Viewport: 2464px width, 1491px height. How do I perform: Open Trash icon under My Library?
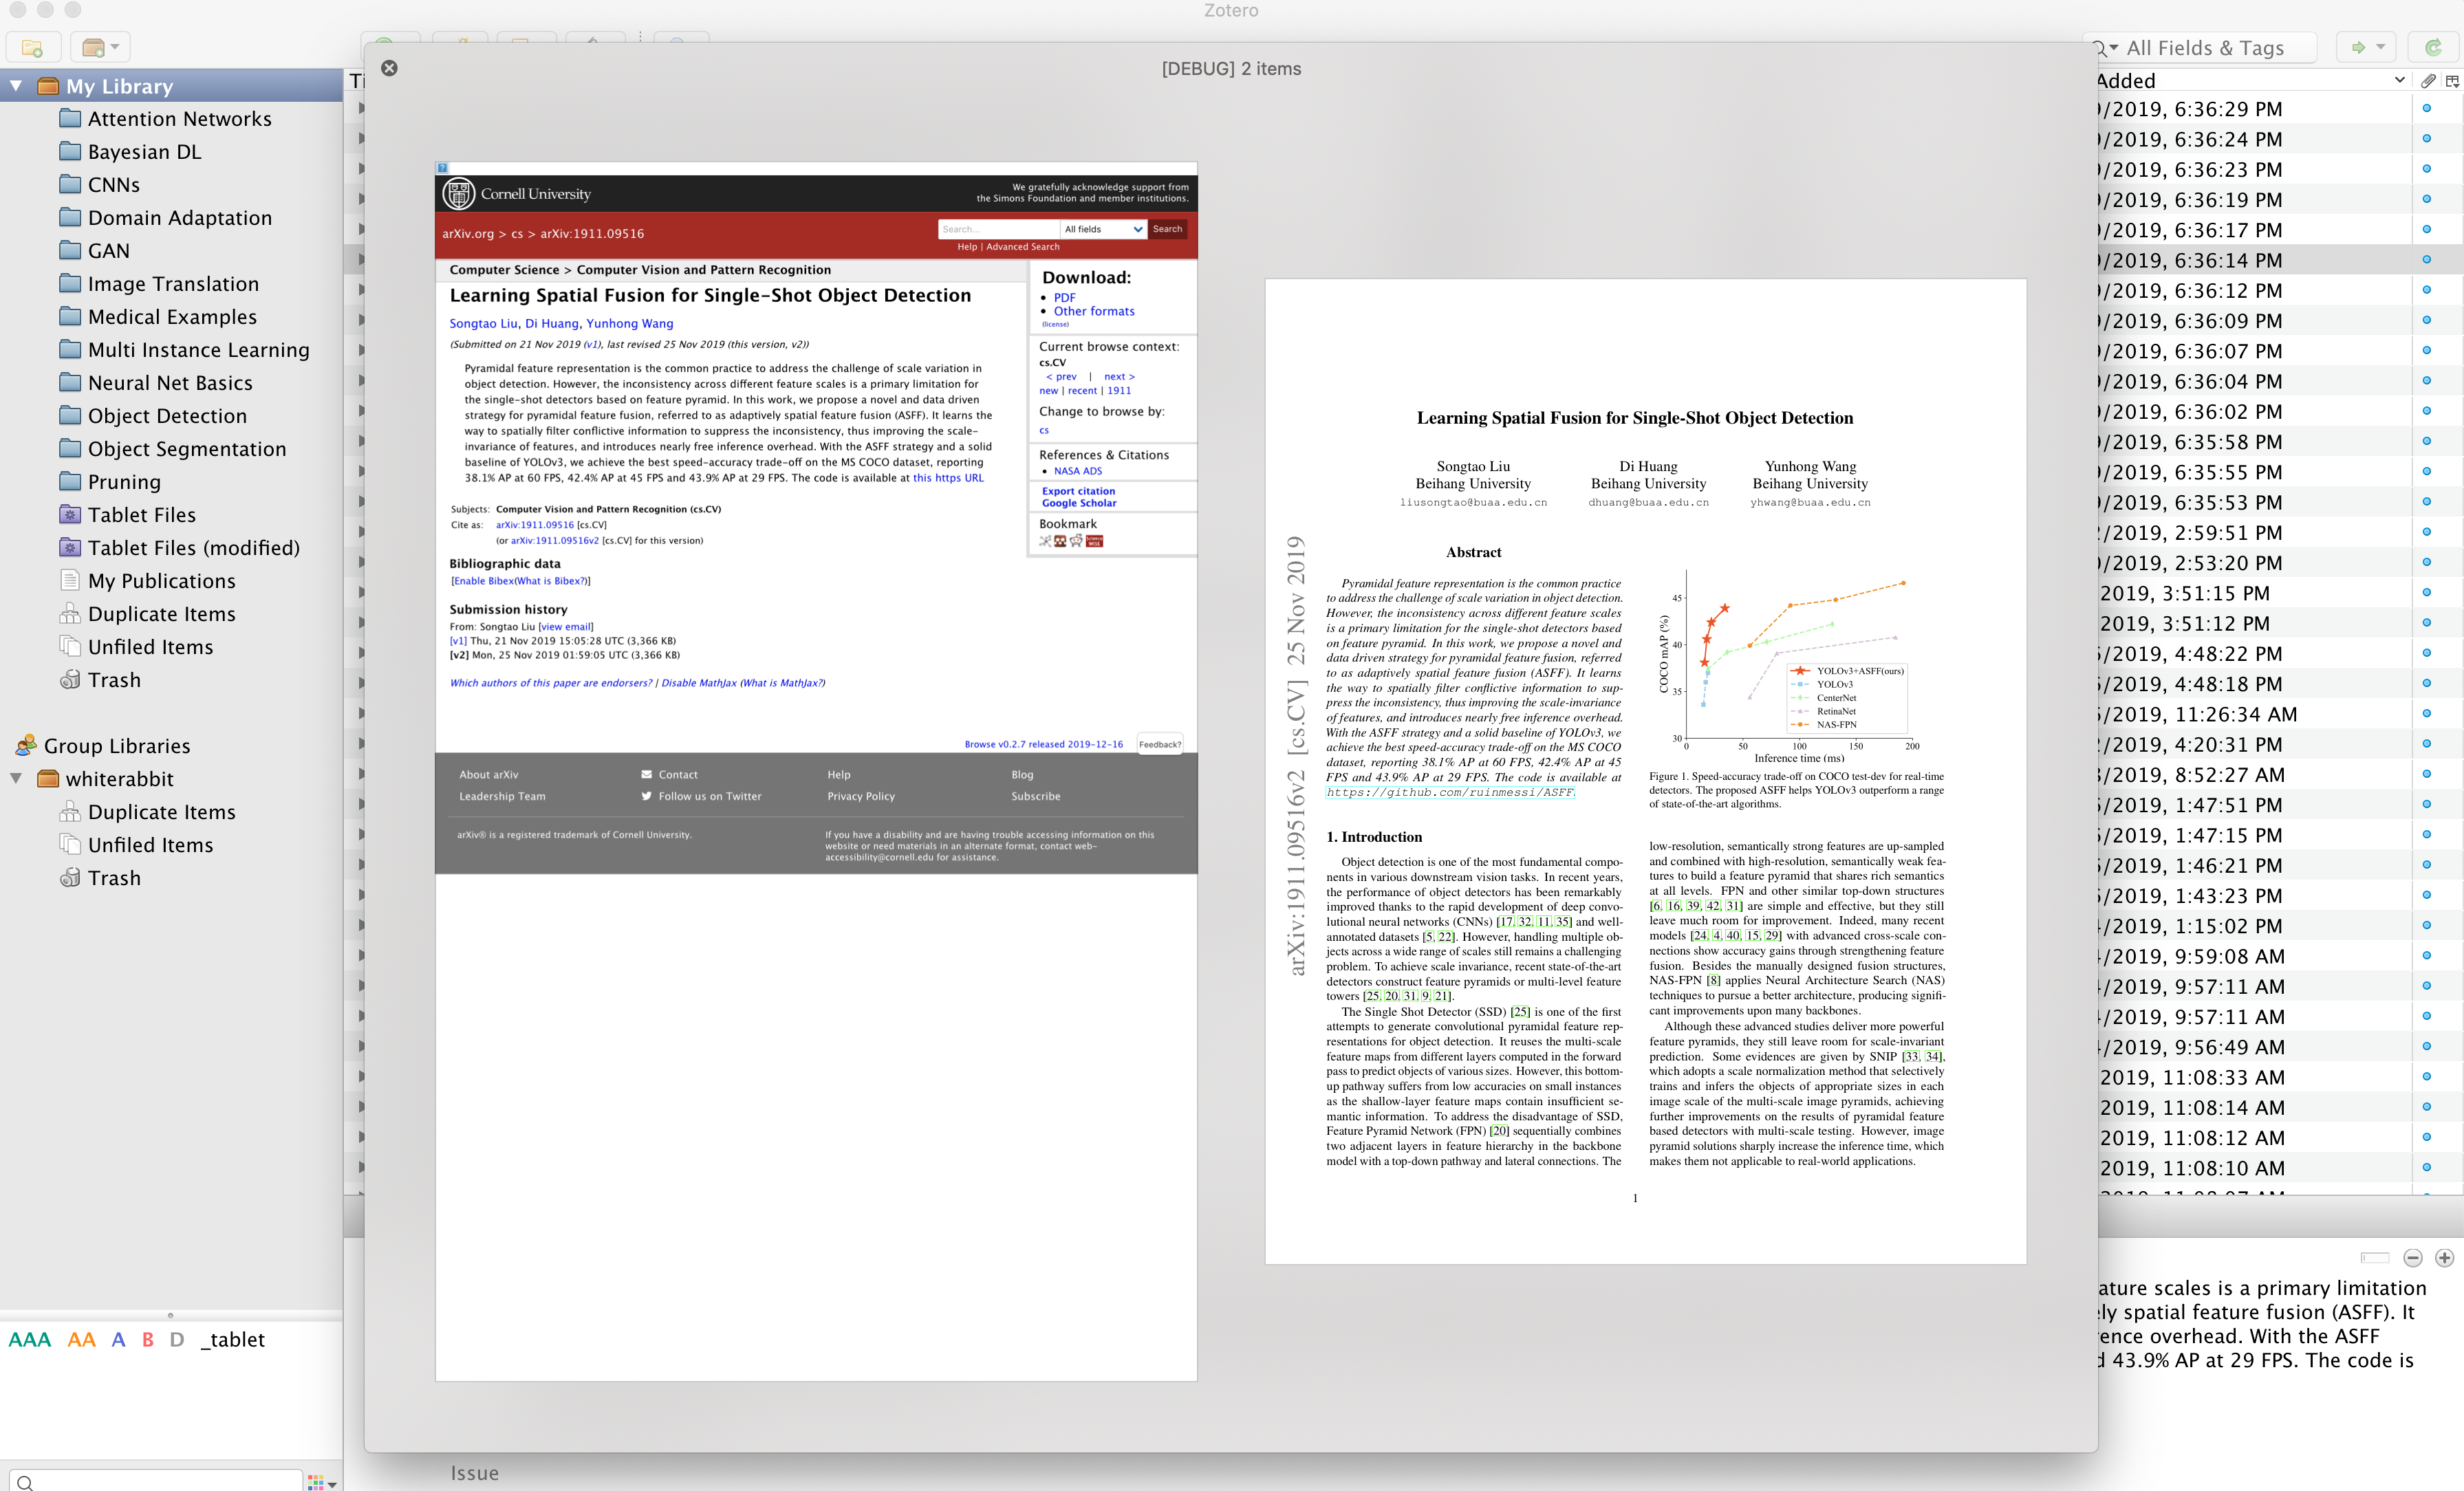[x=70, y=679]
